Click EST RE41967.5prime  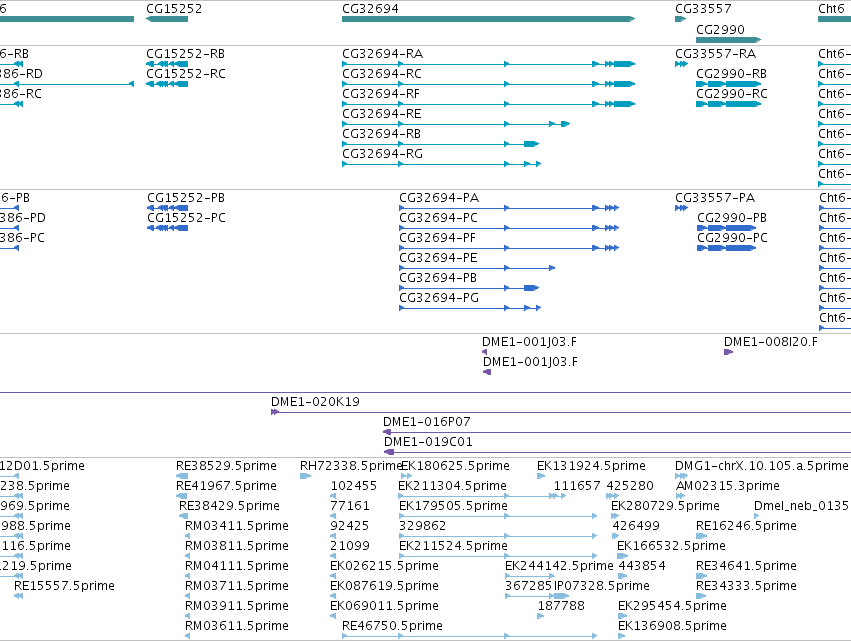(x=226, y=486)
